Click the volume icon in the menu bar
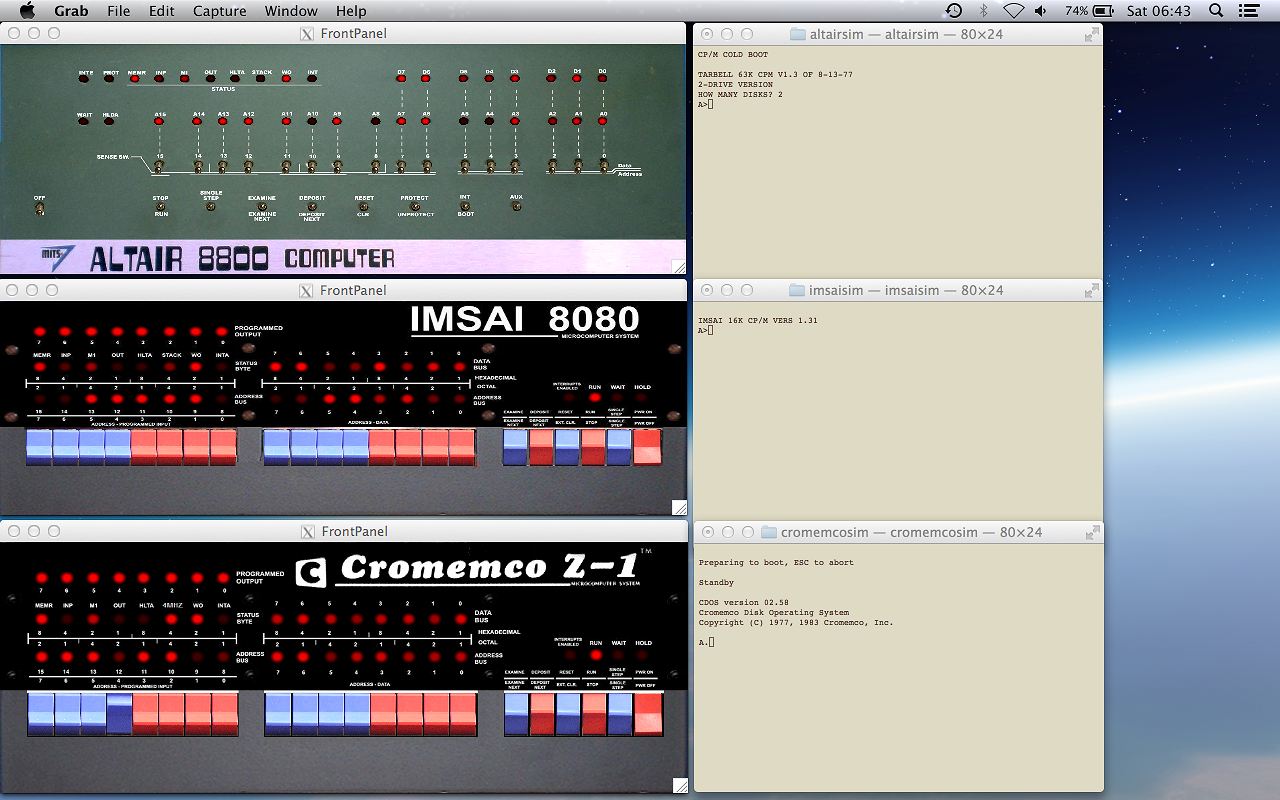 [x=1040, y=11]
